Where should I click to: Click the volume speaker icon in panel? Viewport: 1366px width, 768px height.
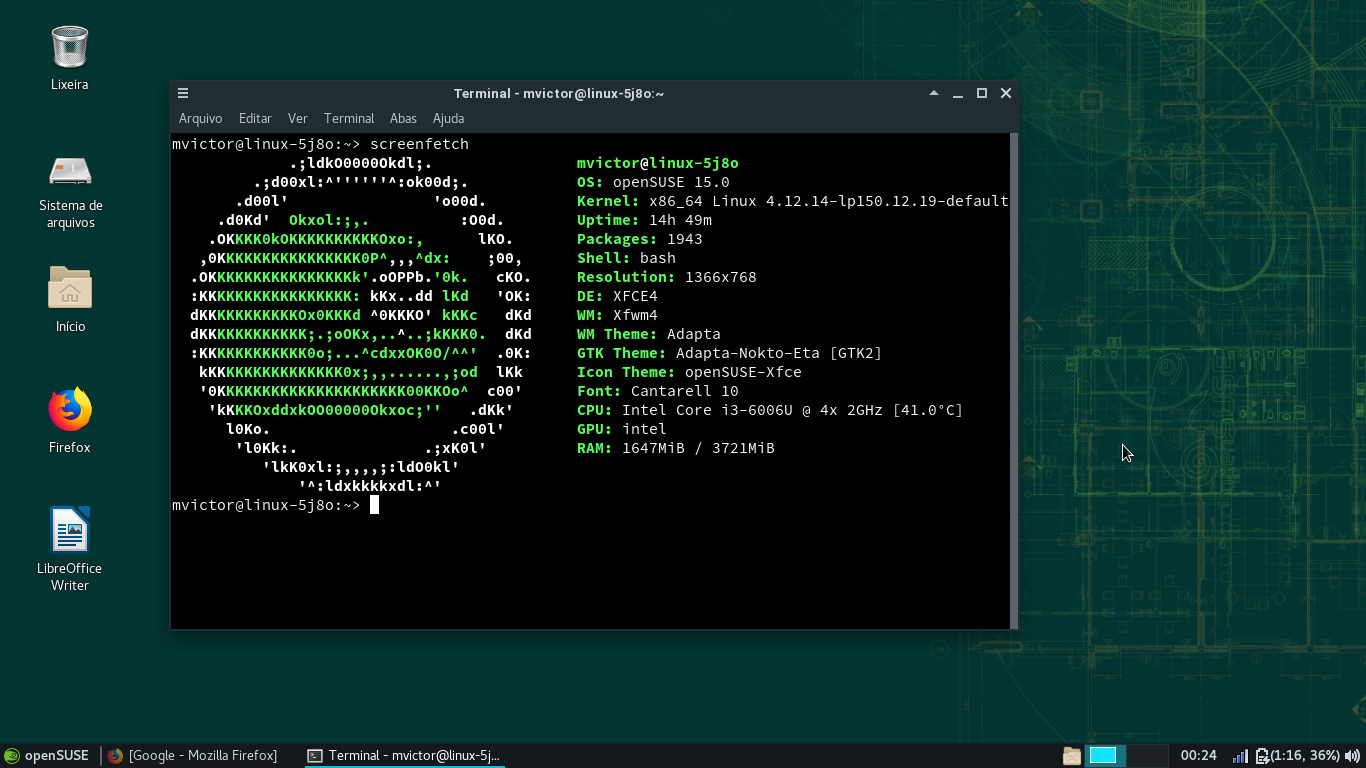tap(1352, 756)
